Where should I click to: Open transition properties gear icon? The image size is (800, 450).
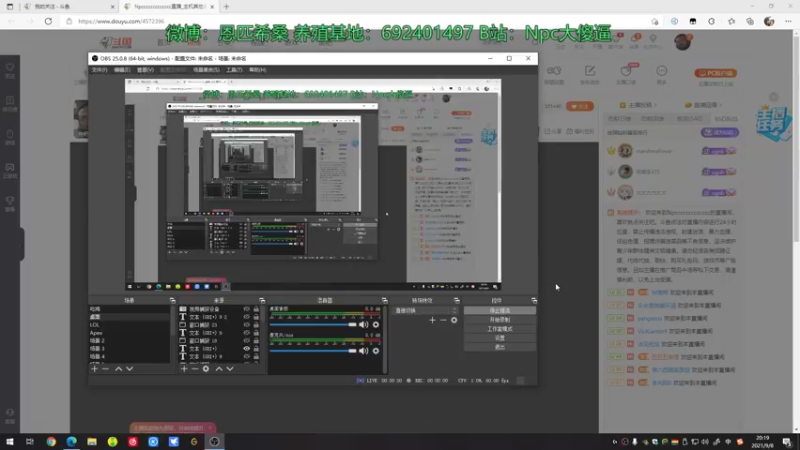[454, 320]
